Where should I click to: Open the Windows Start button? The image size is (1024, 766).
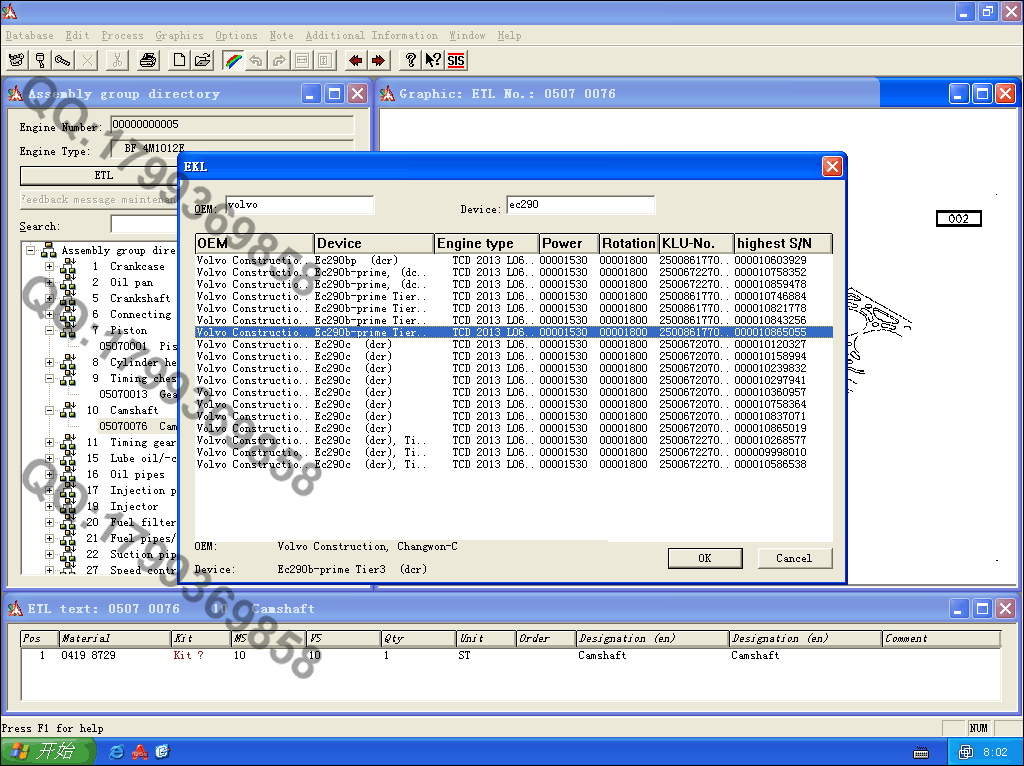coord(48,752)
